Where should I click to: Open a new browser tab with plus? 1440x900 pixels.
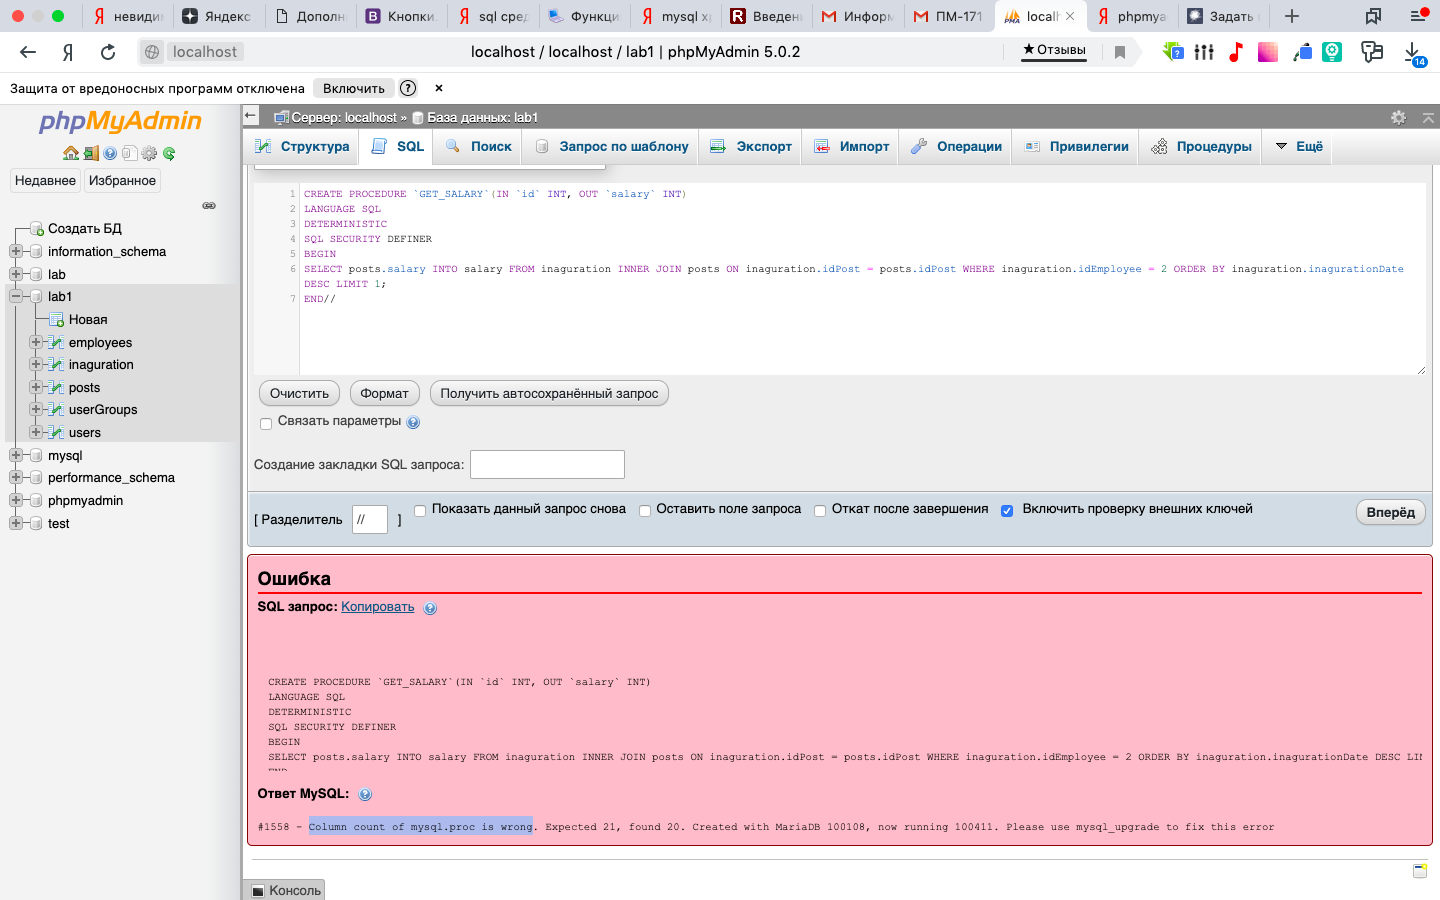1292,16
